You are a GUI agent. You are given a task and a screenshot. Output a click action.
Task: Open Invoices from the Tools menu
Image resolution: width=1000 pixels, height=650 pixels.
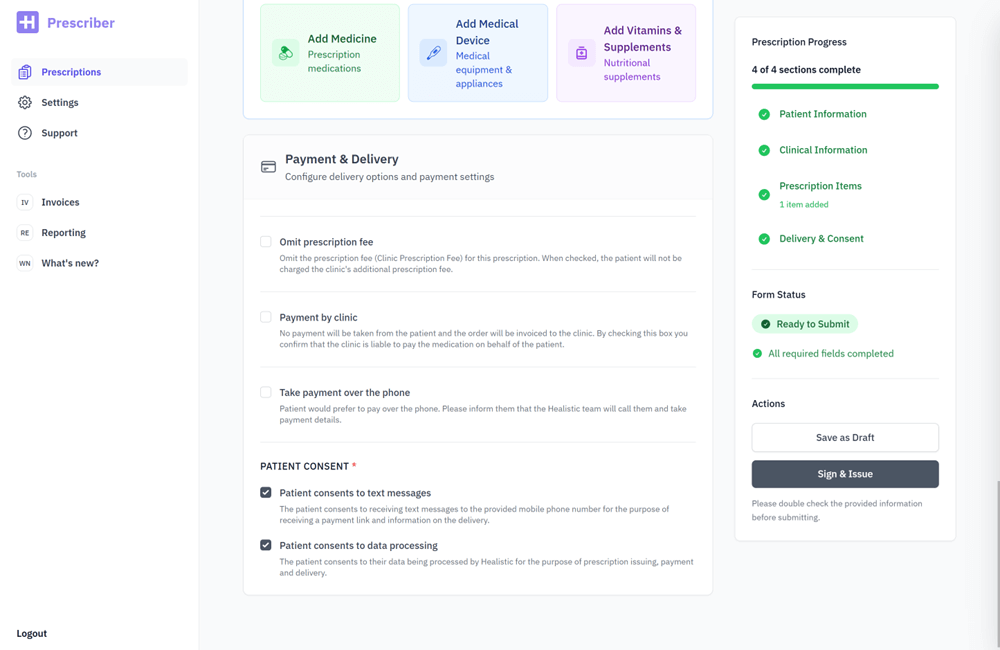60,202
